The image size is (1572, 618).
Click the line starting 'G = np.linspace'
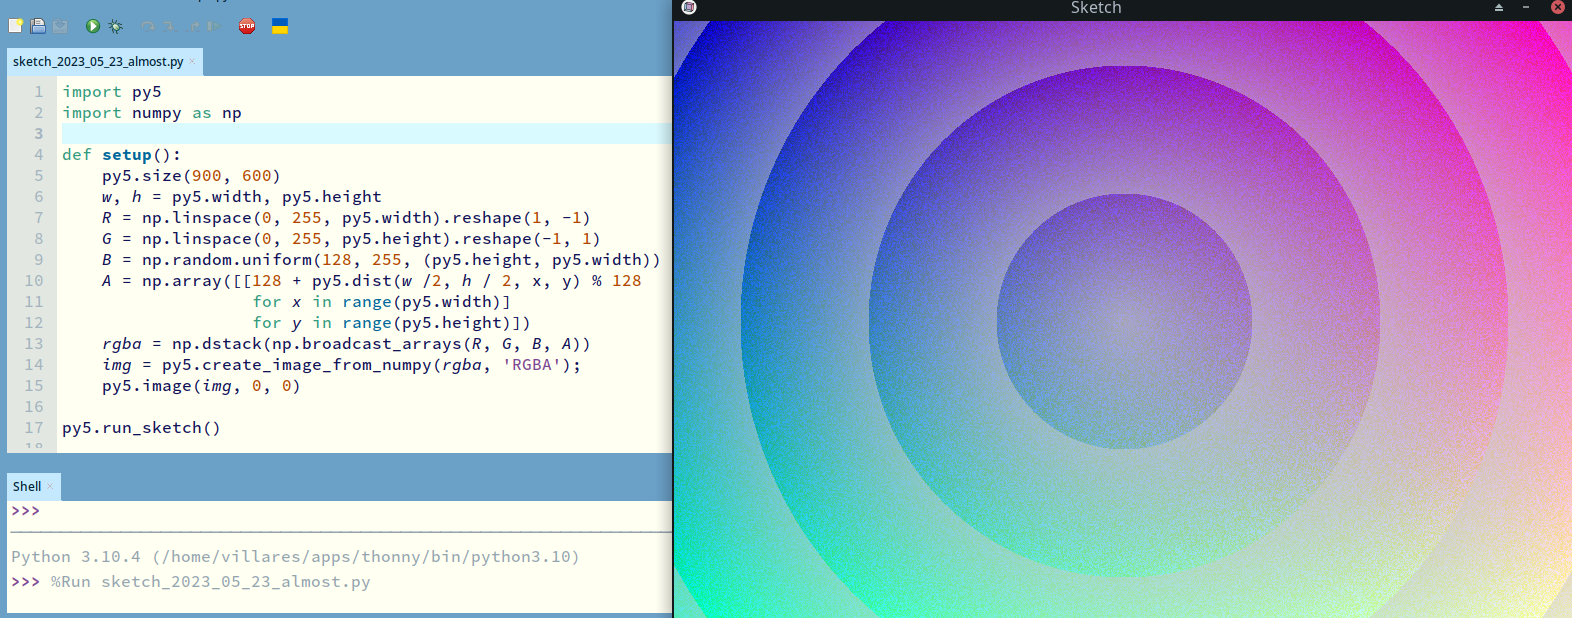coord(351,239)
